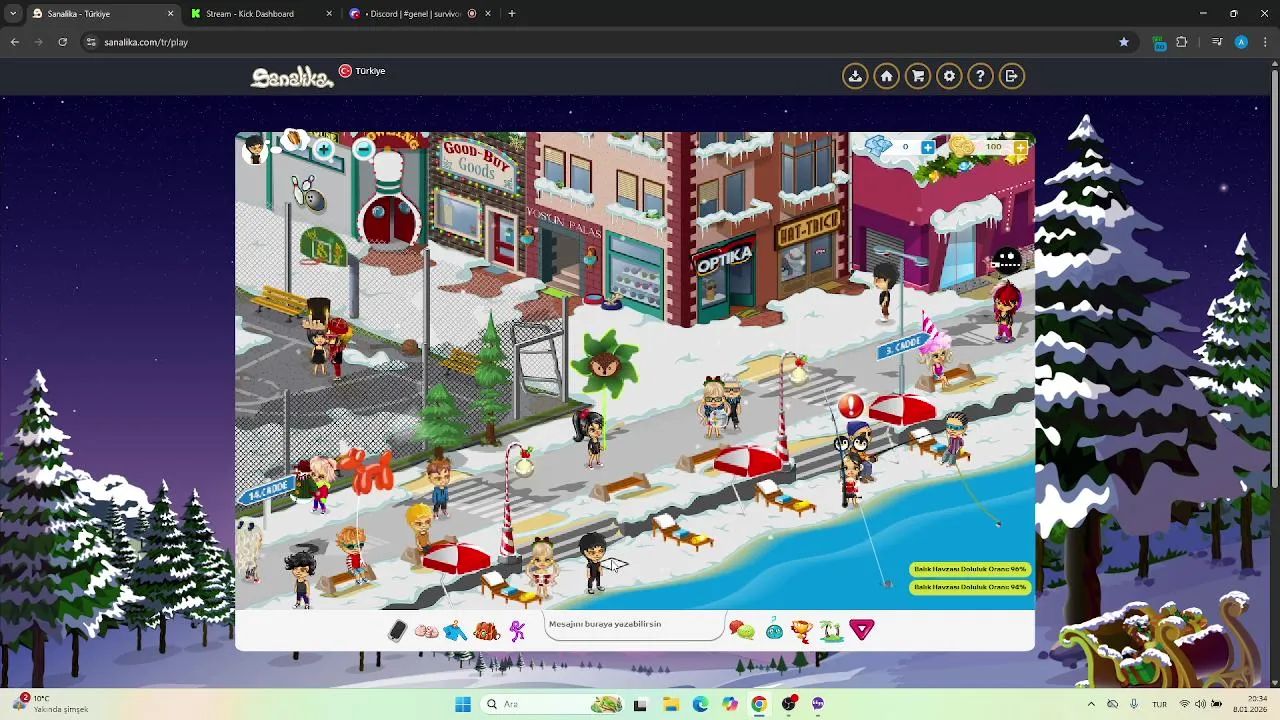Image resolution: width=1280 pixels, height=720 pixels.
Task: Open a new browser tab
Action: (x=512, y=14)
